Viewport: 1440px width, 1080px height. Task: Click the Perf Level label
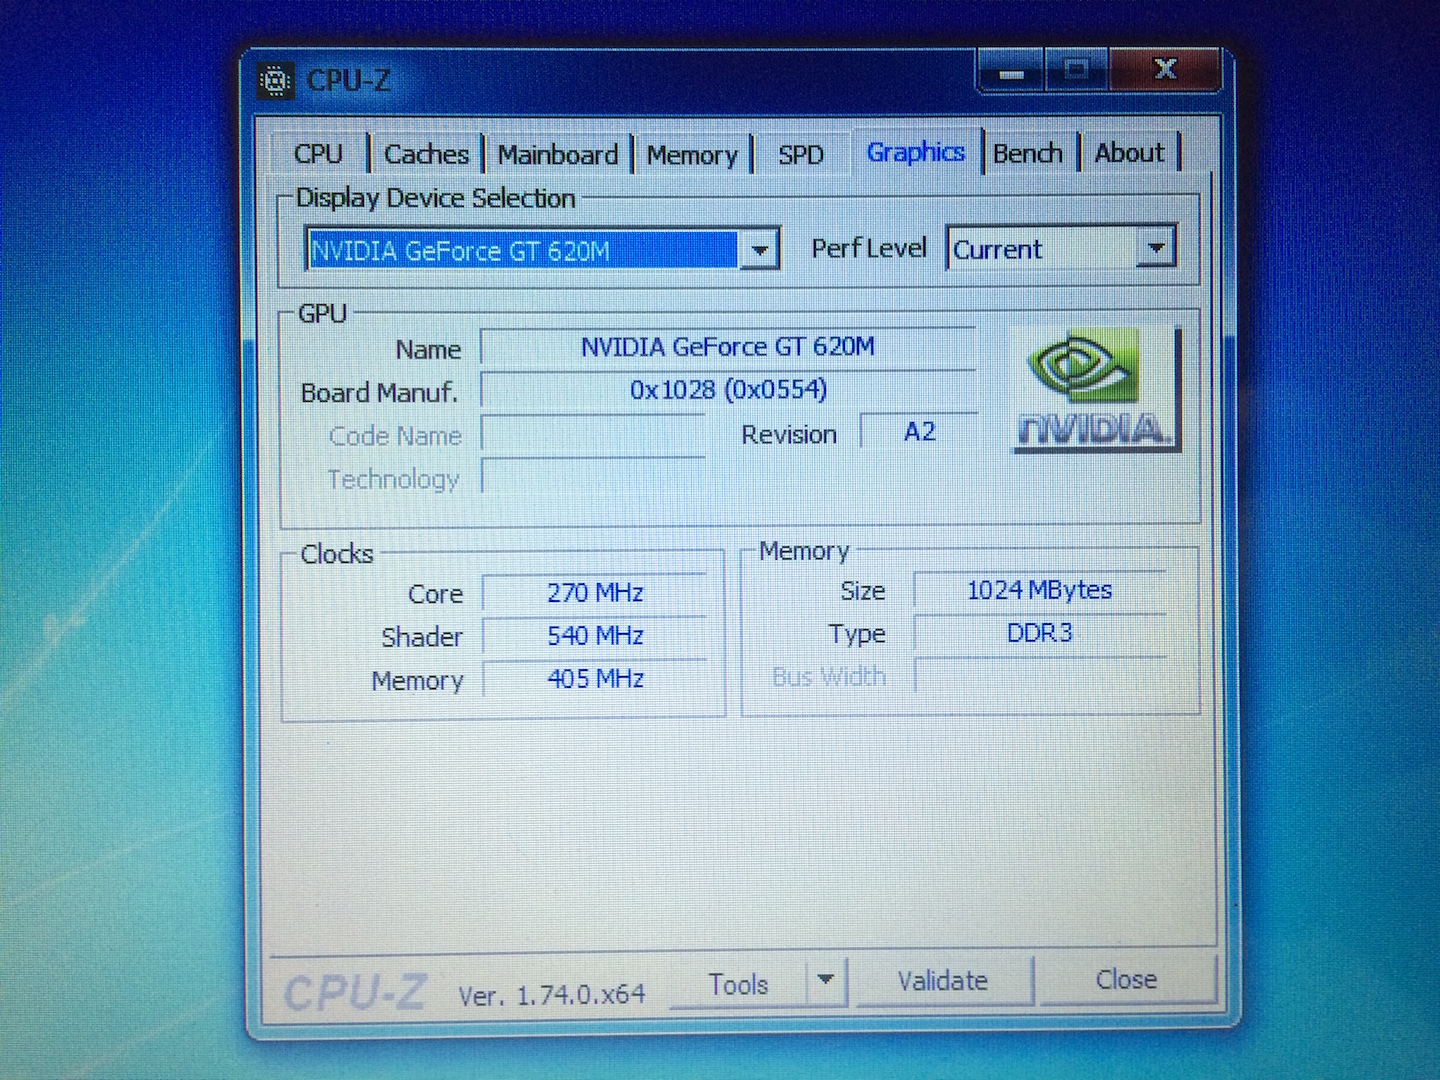coord(869,248)
